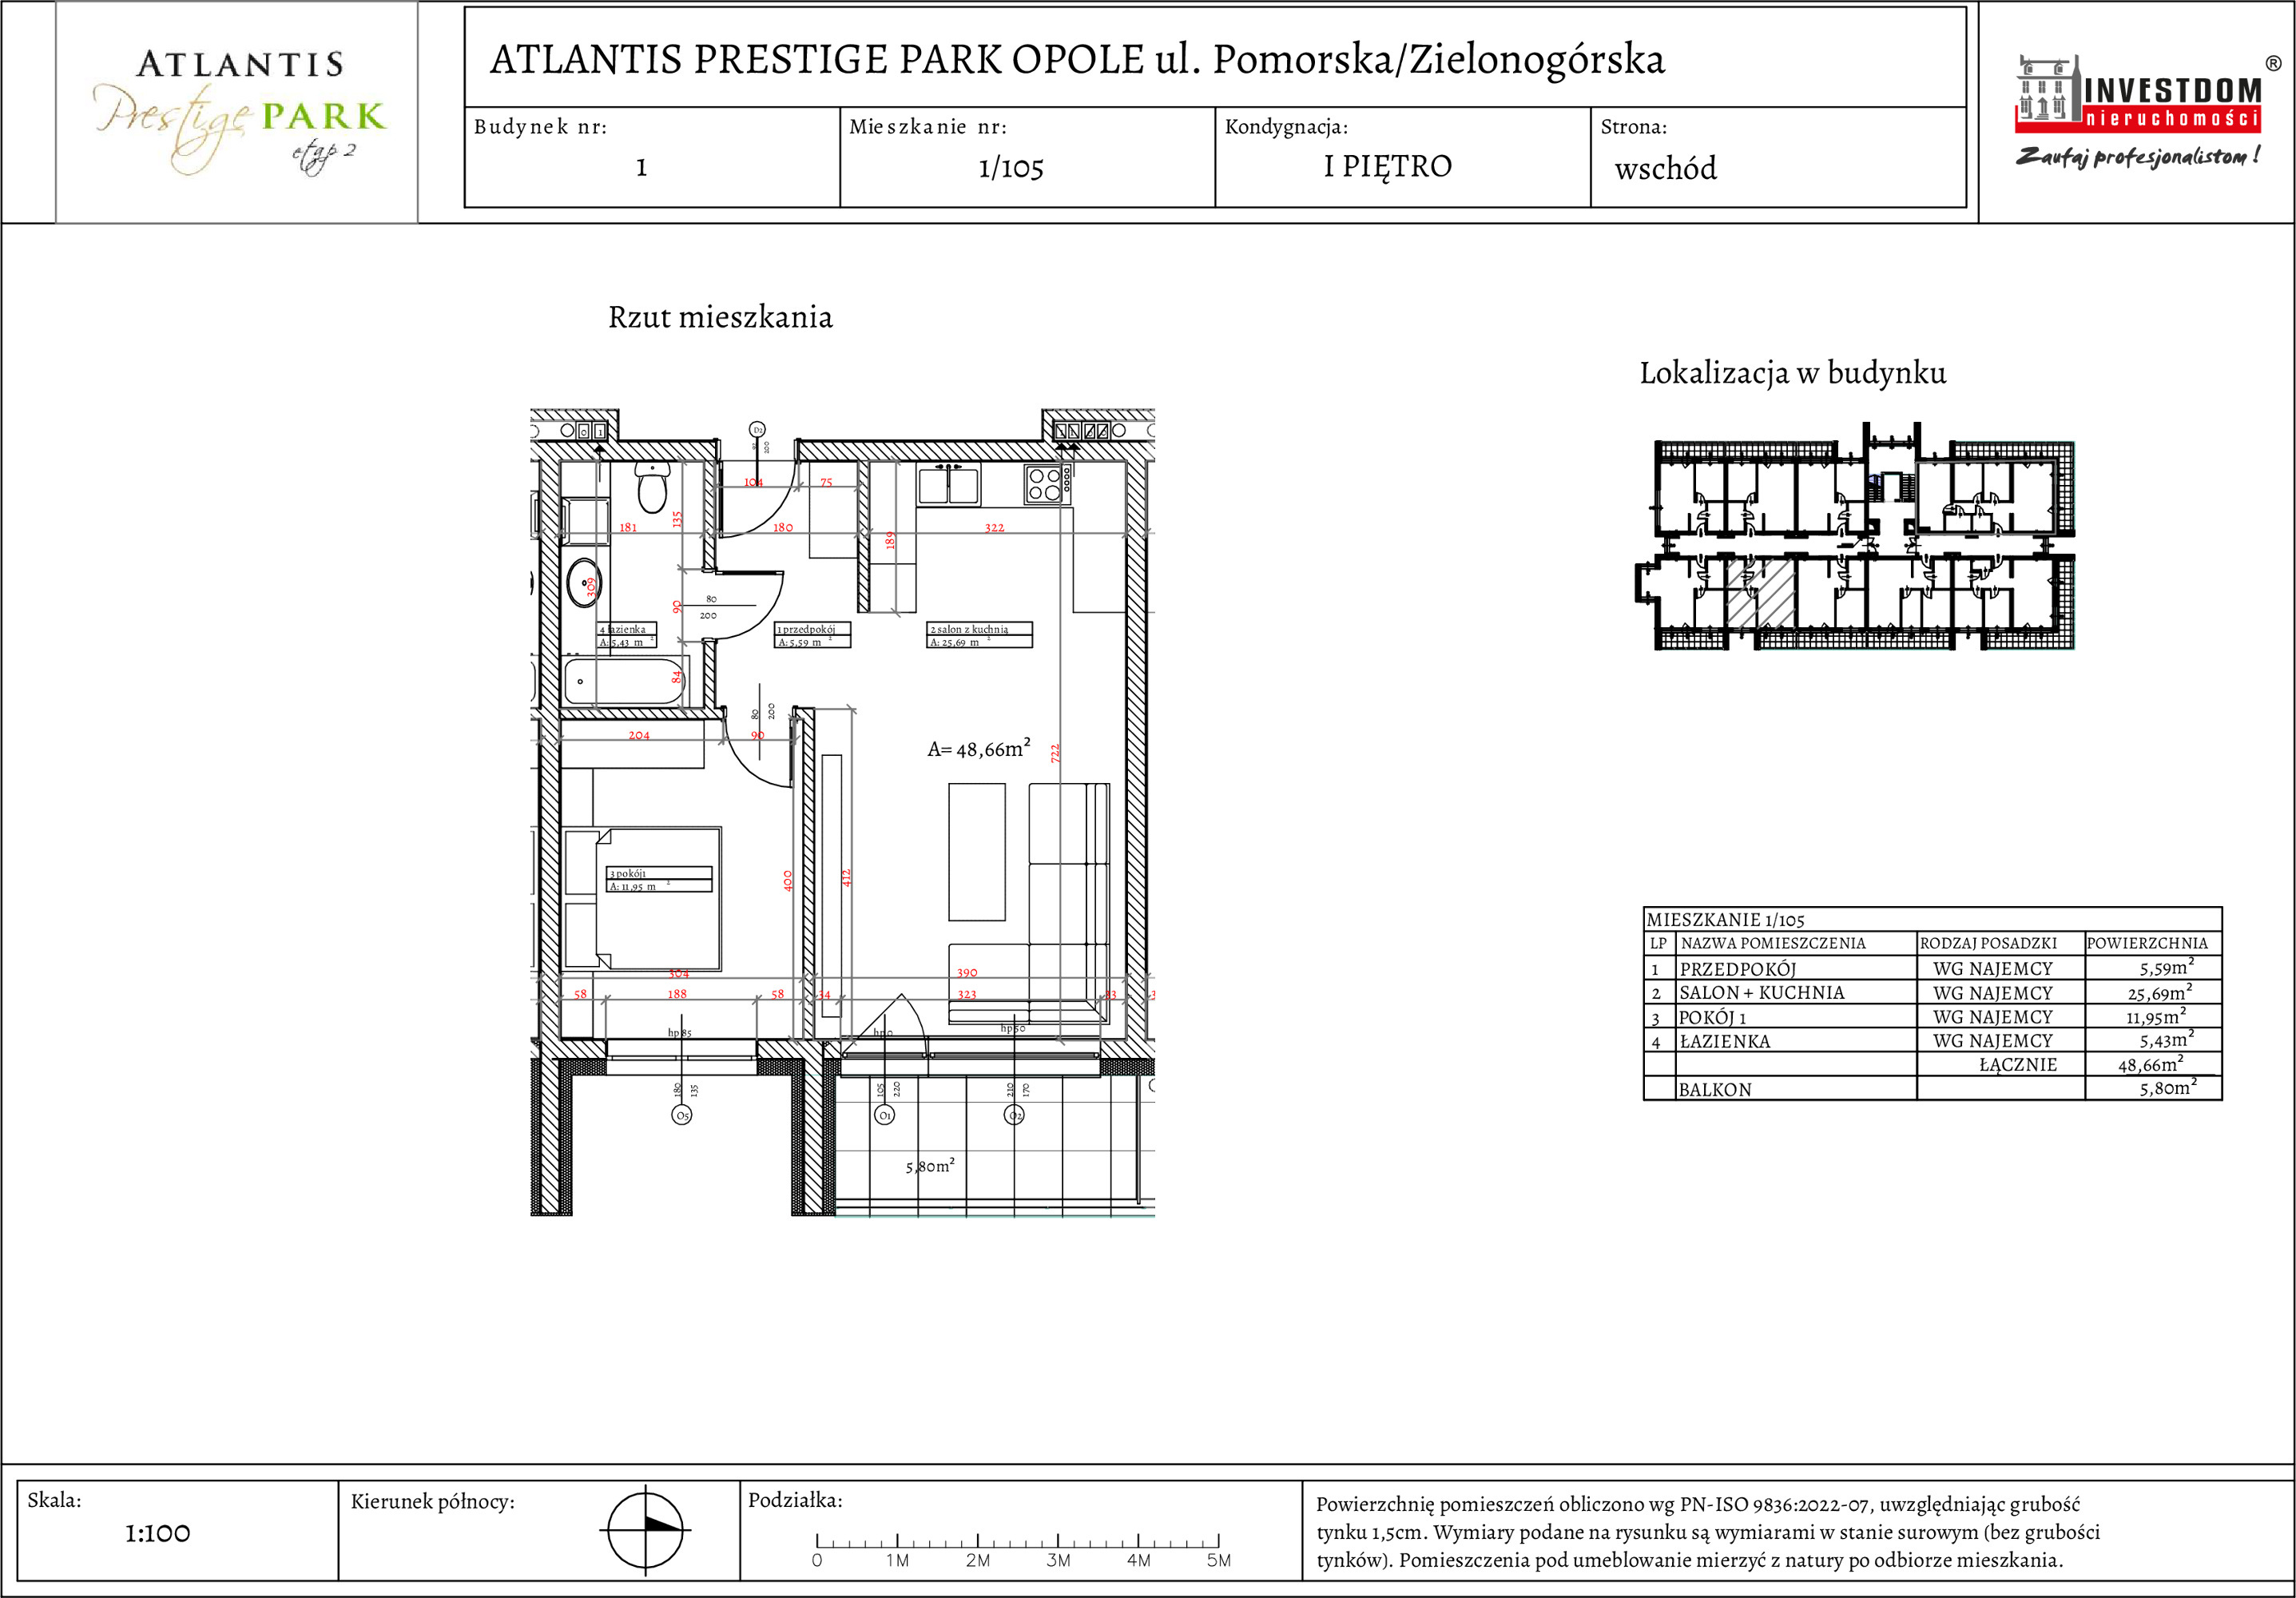The image size is (2296, 1598).
Task: Select the POKÓJ 1 row name in table
Action: pyautogui.click(x=1712, y=1017)
